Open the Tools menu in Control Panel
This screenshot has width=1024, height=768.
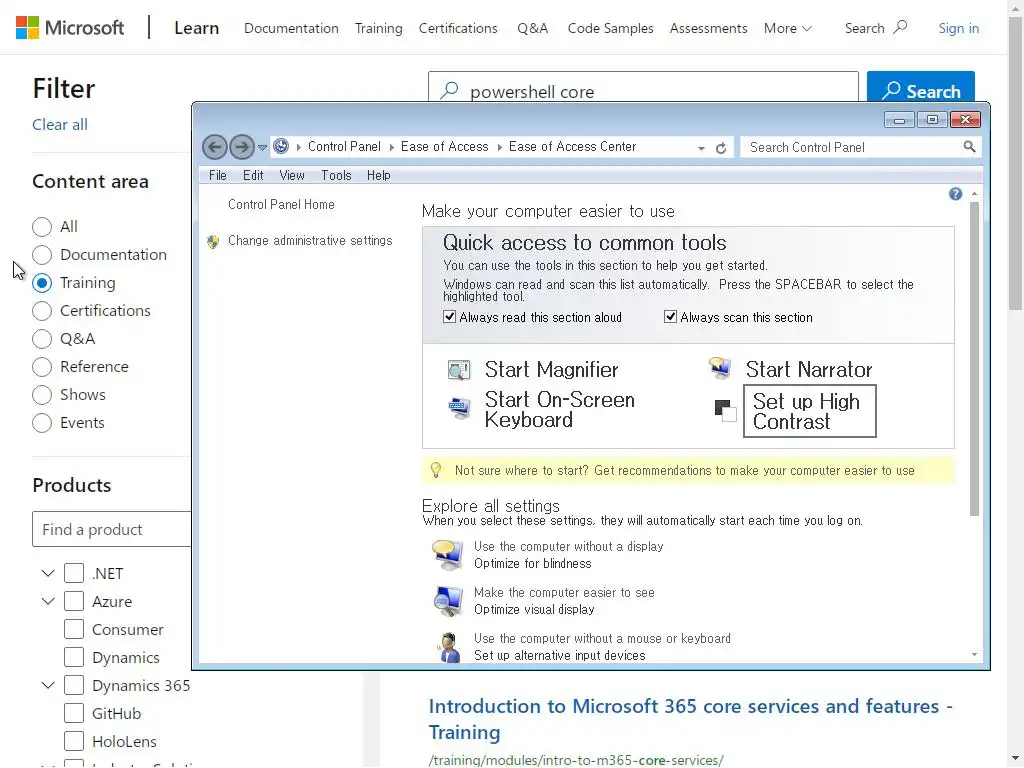tap(336, 176)
